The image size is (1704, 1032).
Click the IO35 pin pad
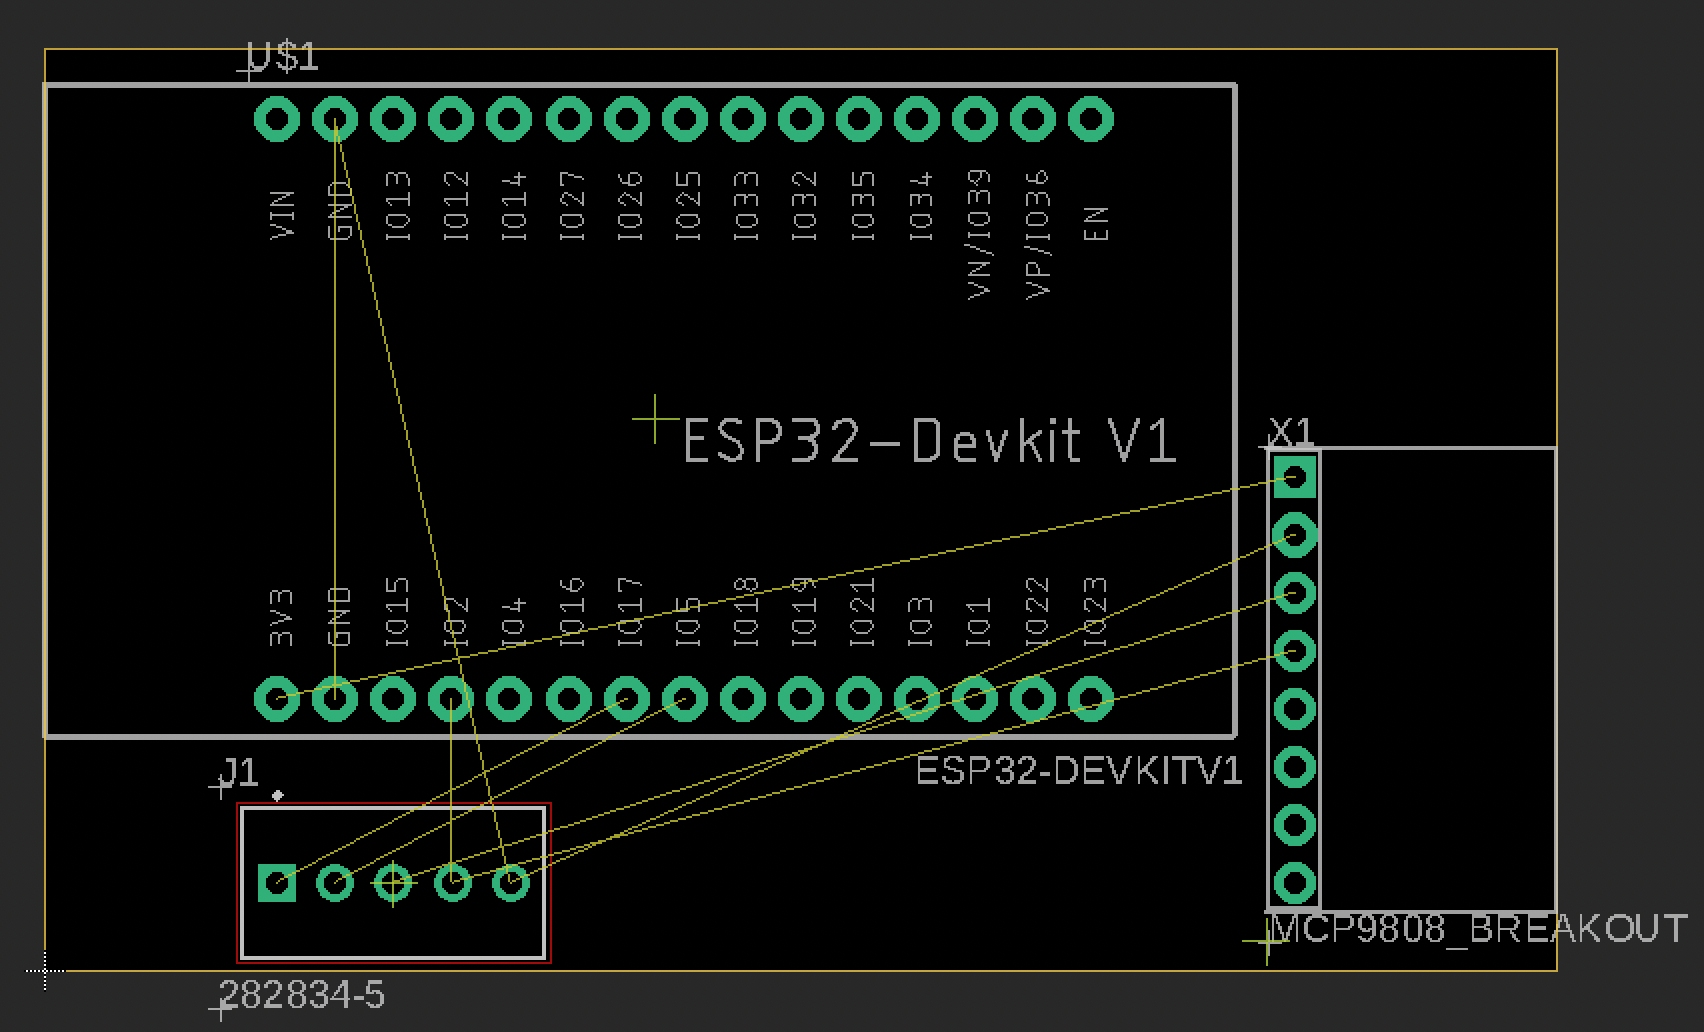(858, 120)
